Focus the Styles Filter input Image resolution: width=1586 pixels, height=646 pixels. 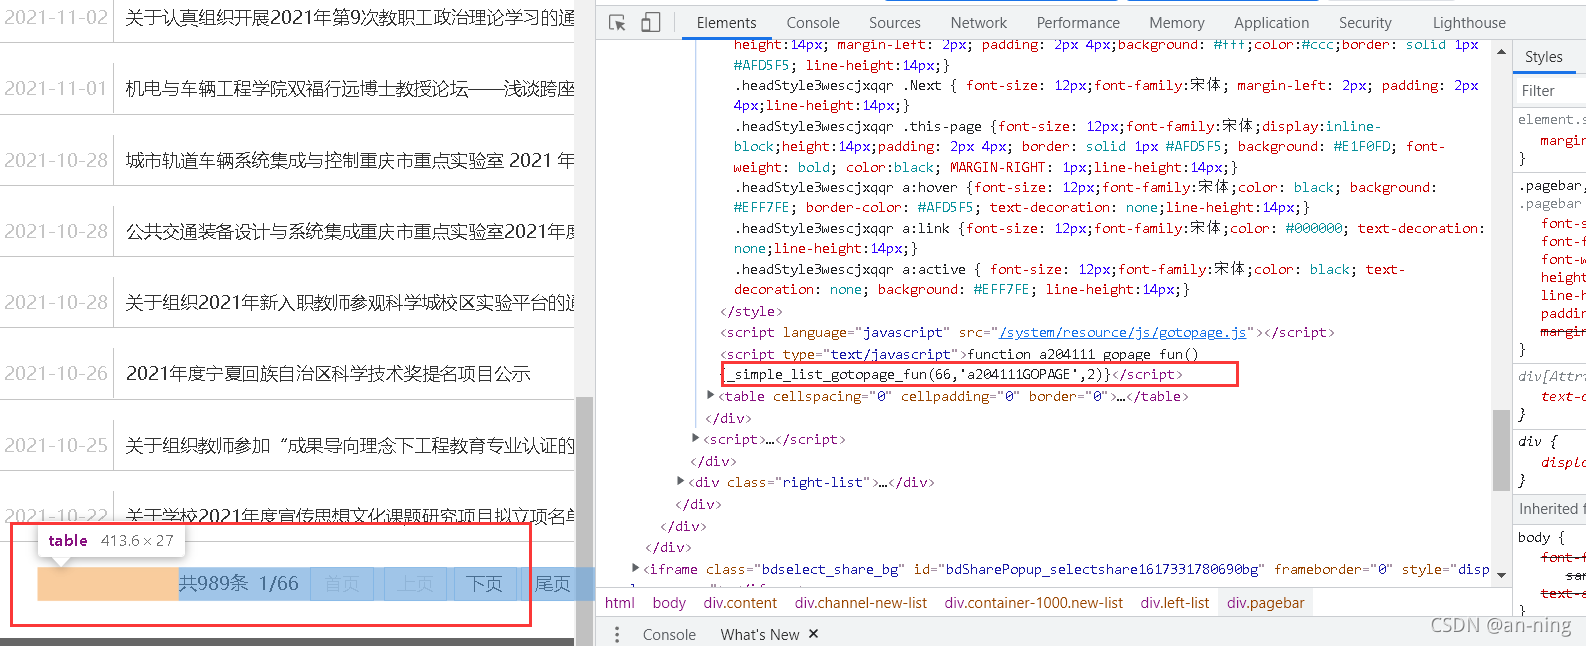(x=1551, y=91)
